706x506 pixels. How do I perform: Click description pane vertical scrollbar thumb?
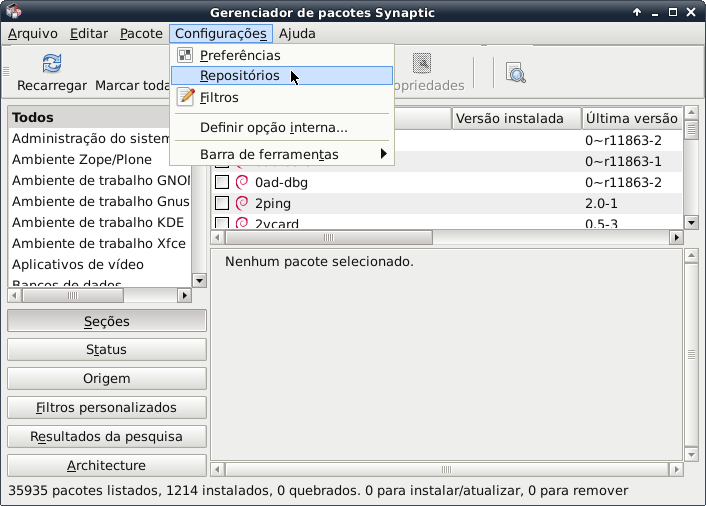click(691, 355)
